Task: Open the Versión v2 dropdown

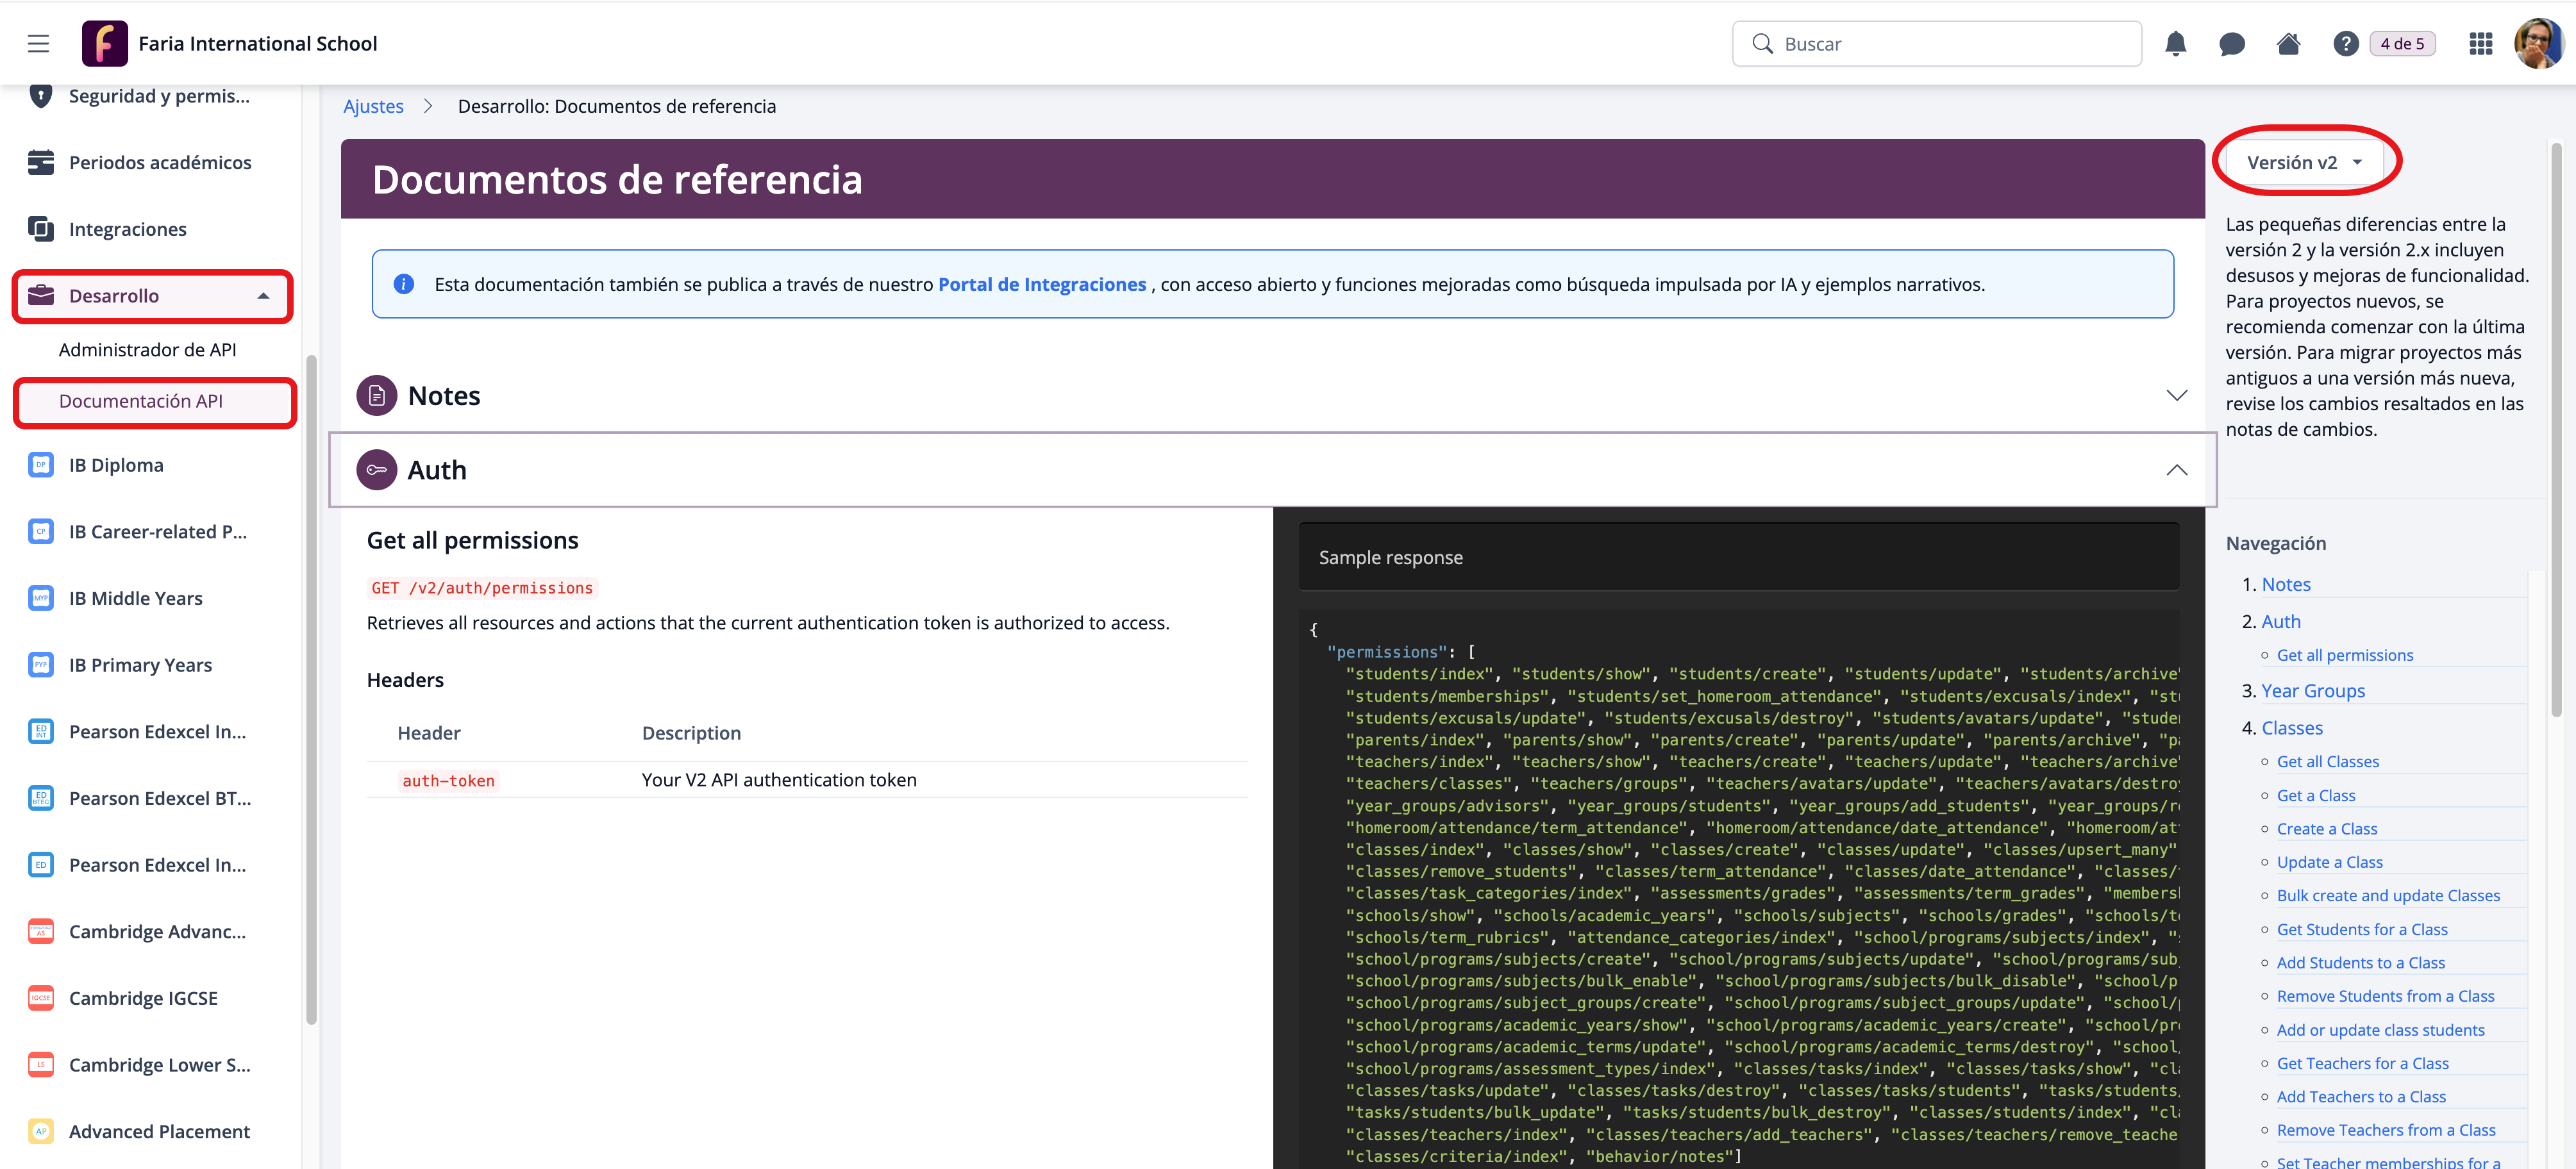Action: click(x=2304, y=163)
